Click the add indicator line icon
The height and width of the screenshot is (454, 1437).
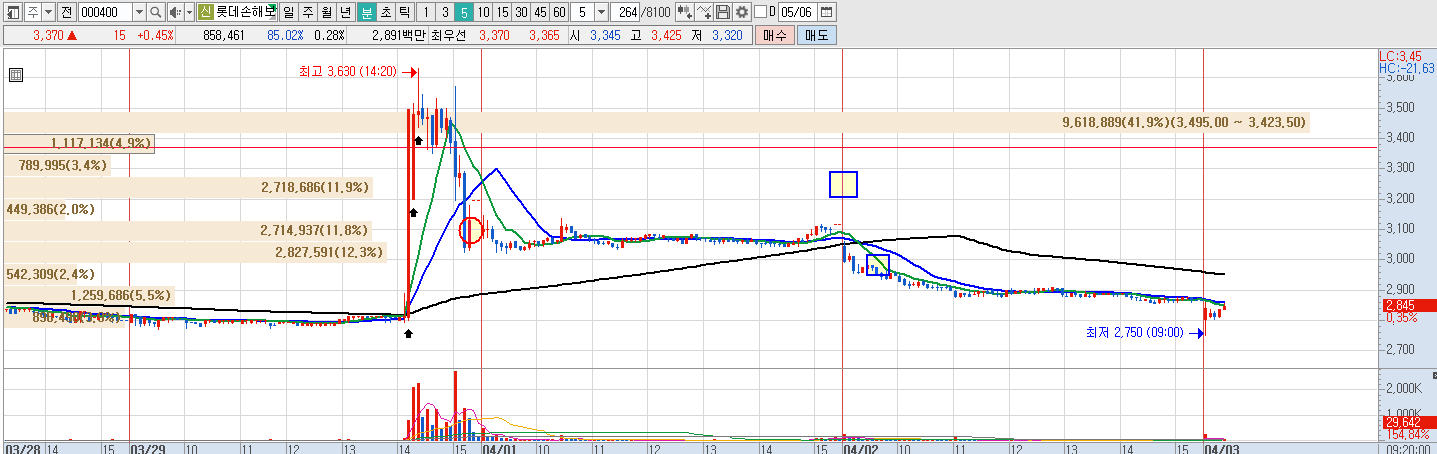coord(704,12)
